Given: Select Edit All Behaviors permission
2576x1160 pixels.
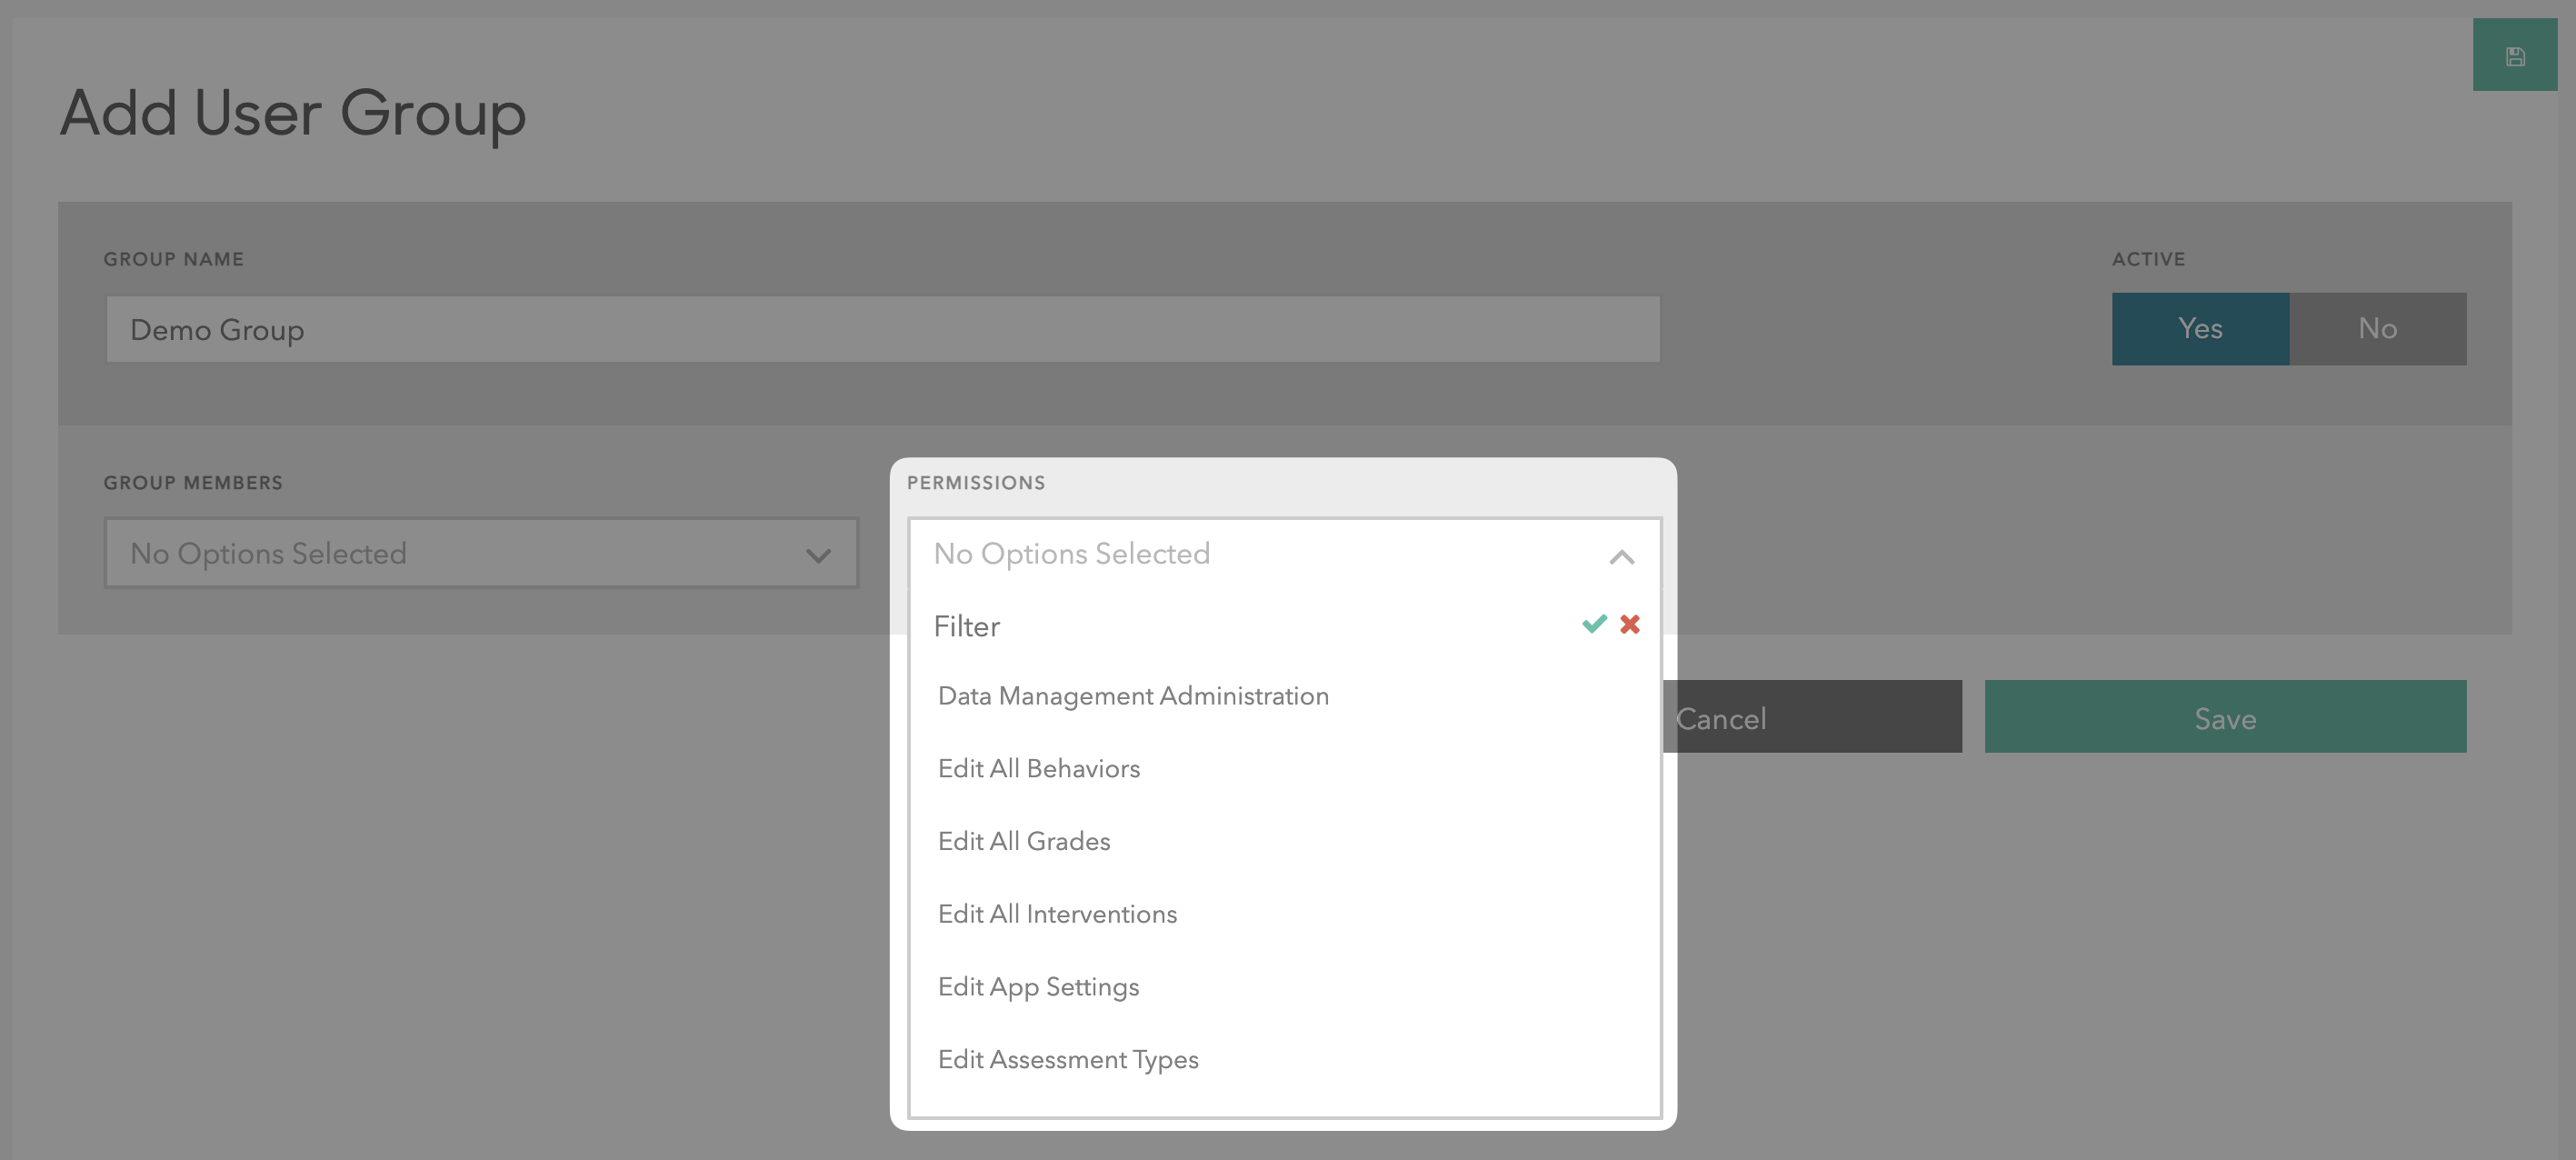Looking at the screenshot, I should [x=1040, y=769].
